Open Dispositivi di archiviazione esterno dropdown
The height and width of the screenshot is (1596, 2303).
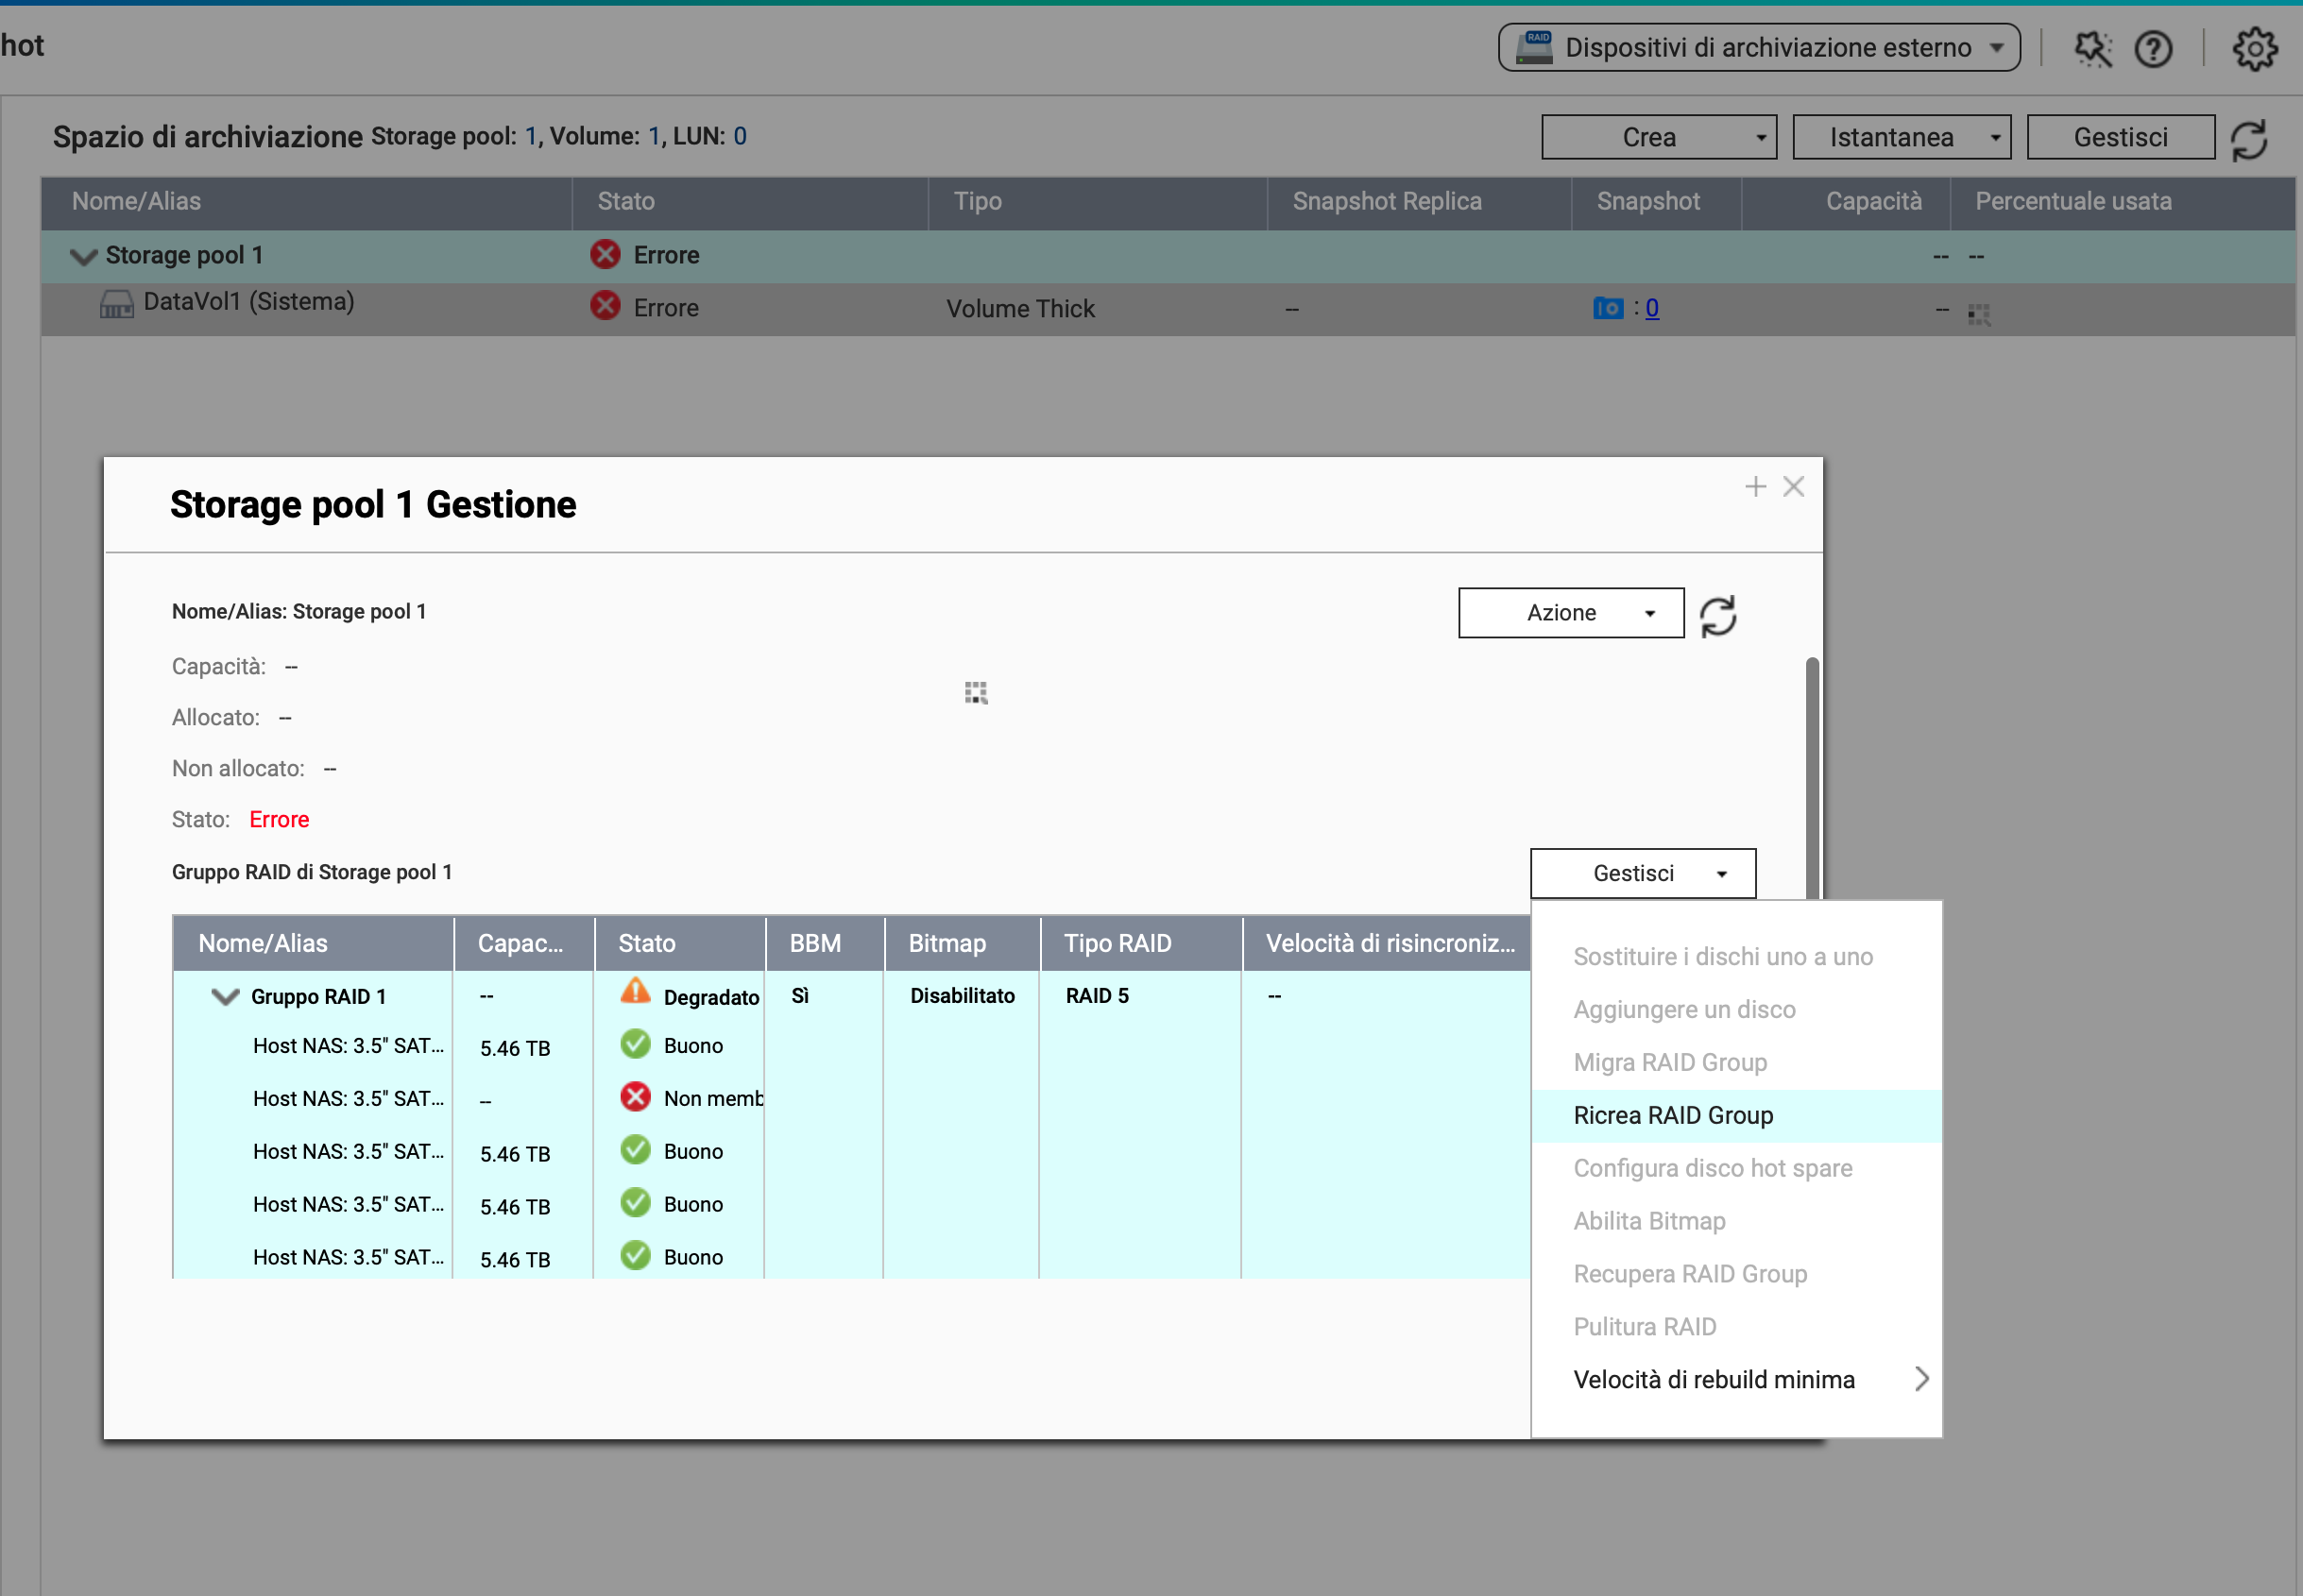pyautogui.click(x=1758, y=48)
